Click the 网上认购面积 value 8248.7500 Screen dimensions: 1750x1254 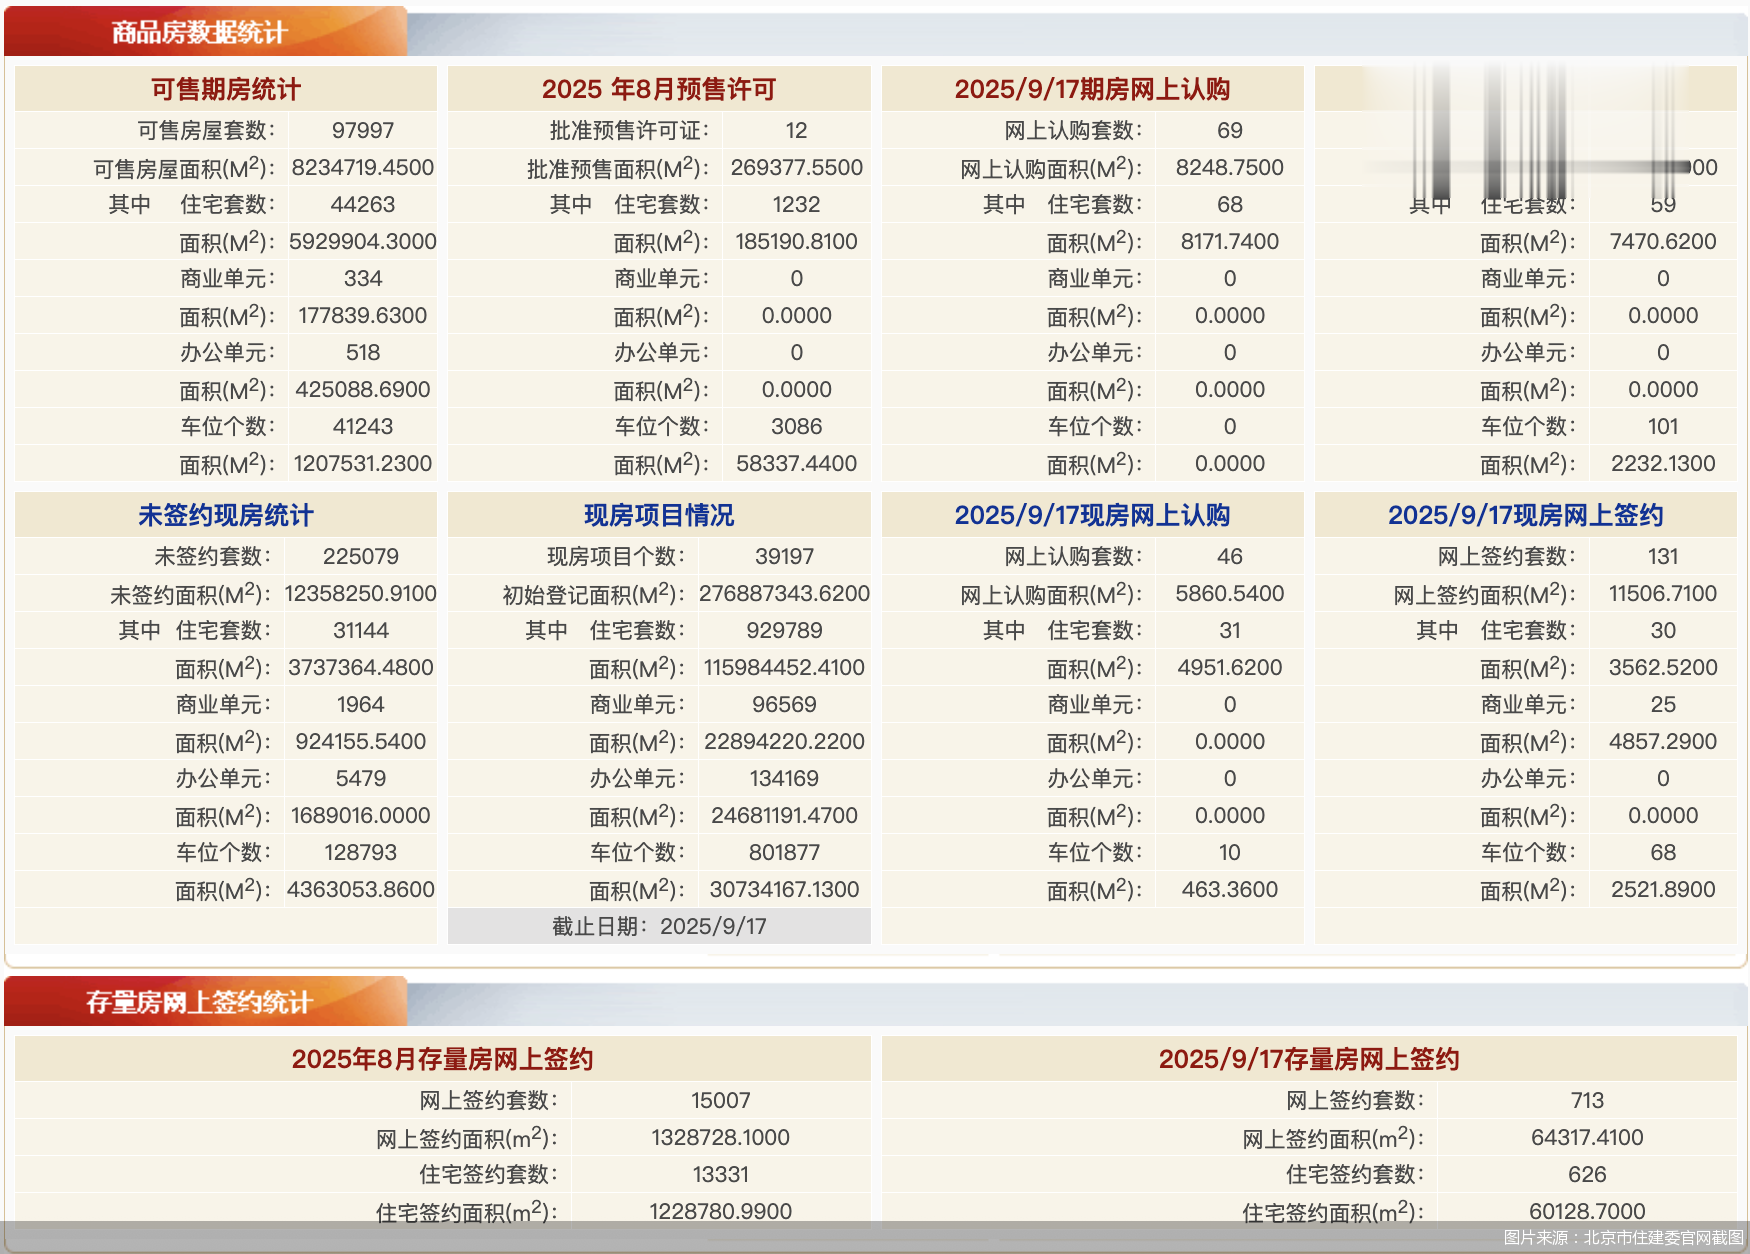(x=1230, y=167)
